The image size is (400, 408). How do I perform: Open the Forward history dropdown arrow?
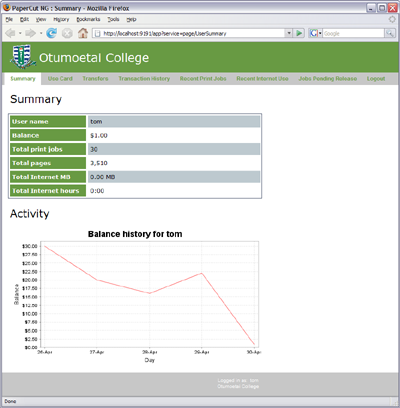click(x=41, y=33)
